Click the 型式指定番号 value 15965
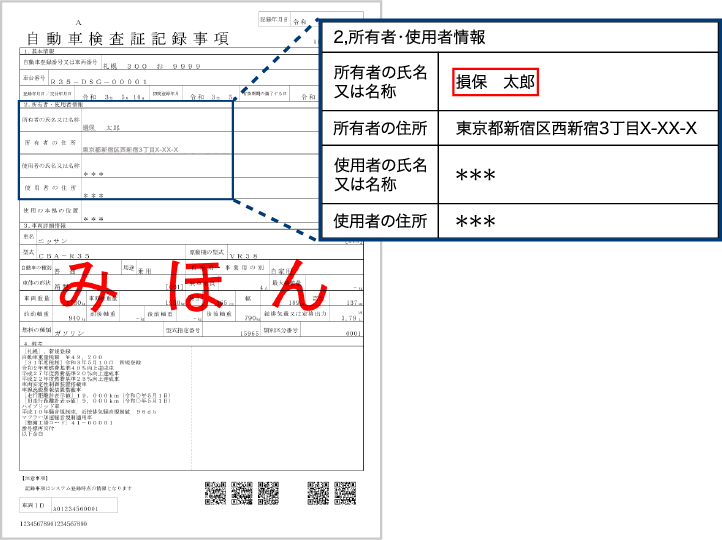Screen dimensions: 722x540 (x=250, y=333)
